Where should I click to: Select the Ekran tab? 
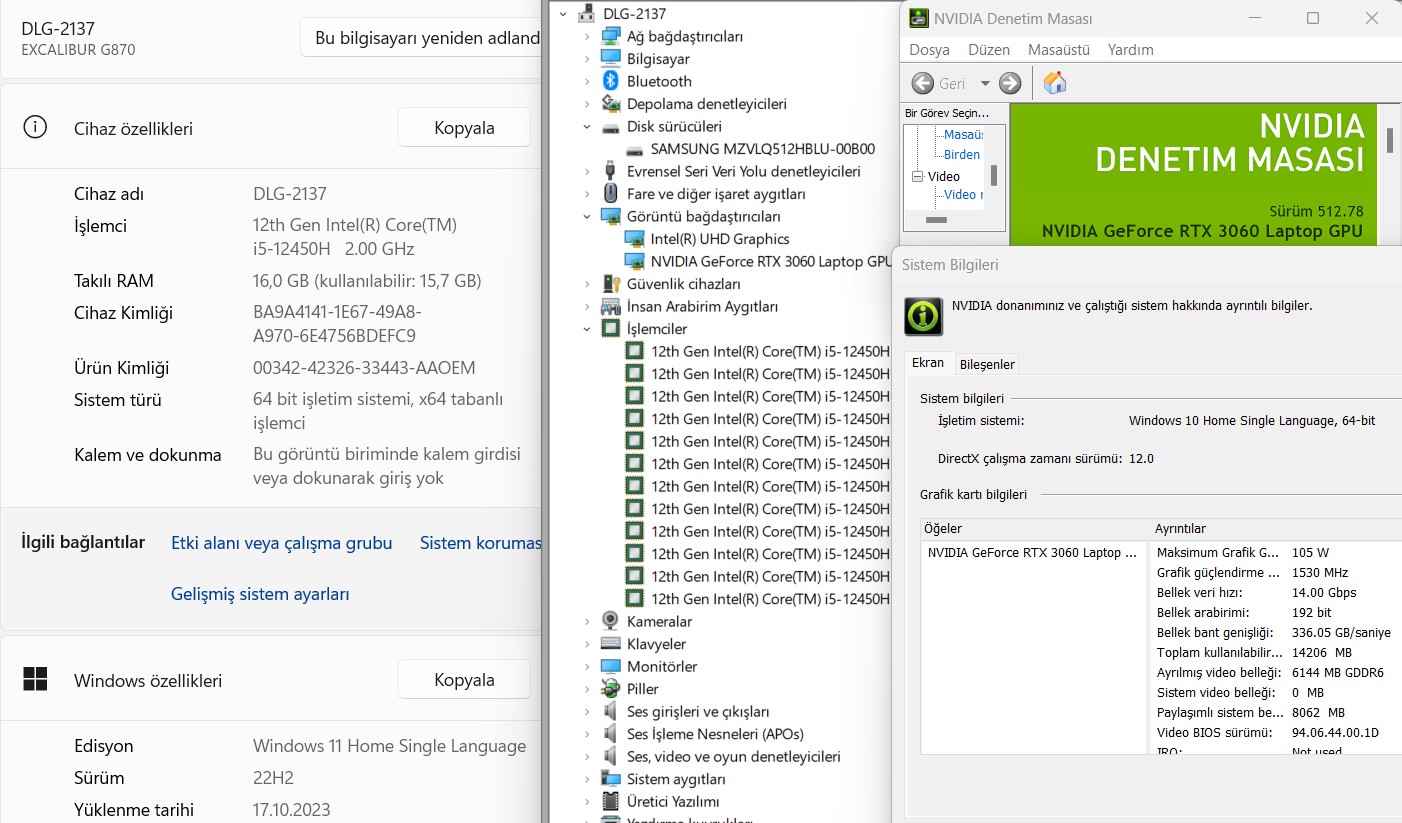tap(928, 363)
